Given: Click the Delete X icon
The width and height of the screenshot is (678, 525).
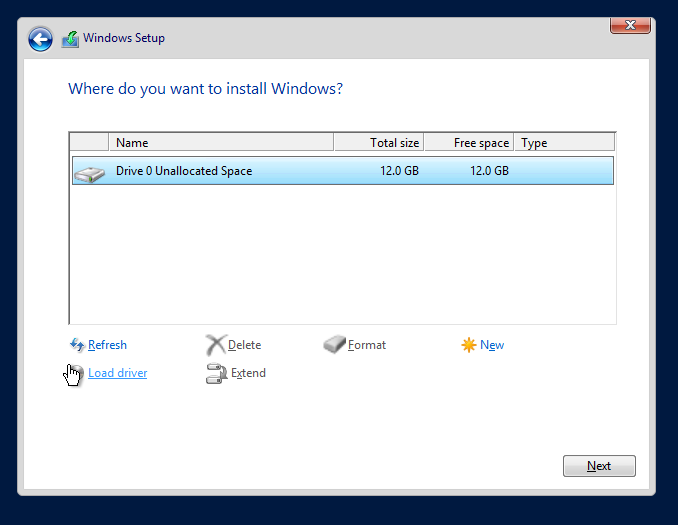Looking at the screenshot, I should click(215, 345).
